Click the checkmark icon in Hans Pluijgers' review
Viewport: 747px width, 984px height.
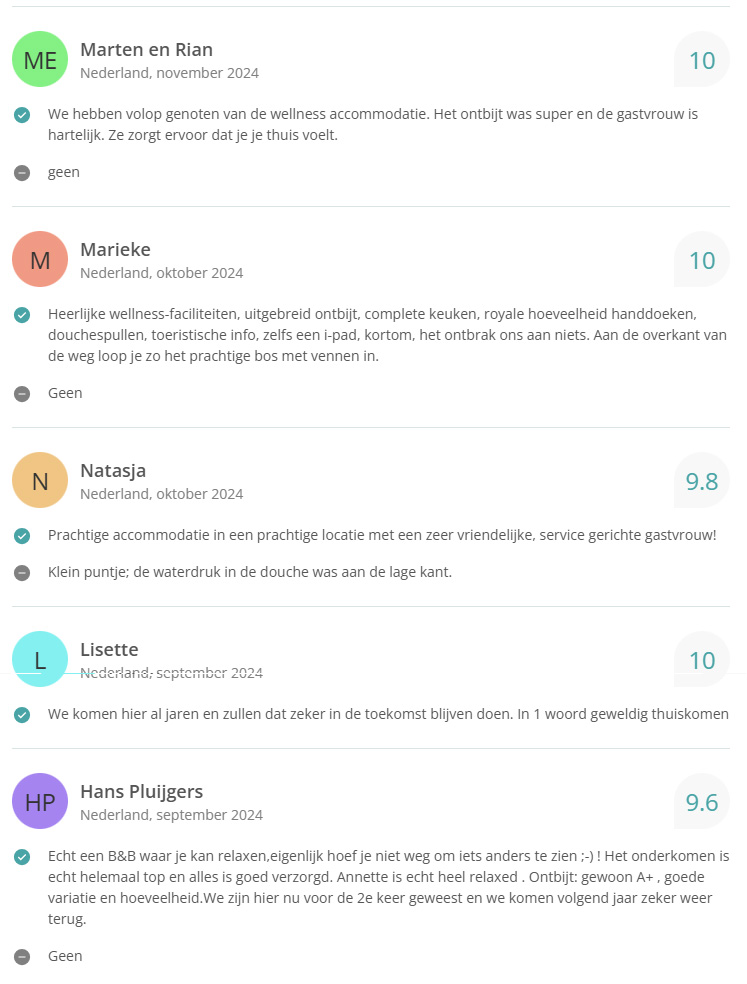point(22,857)
